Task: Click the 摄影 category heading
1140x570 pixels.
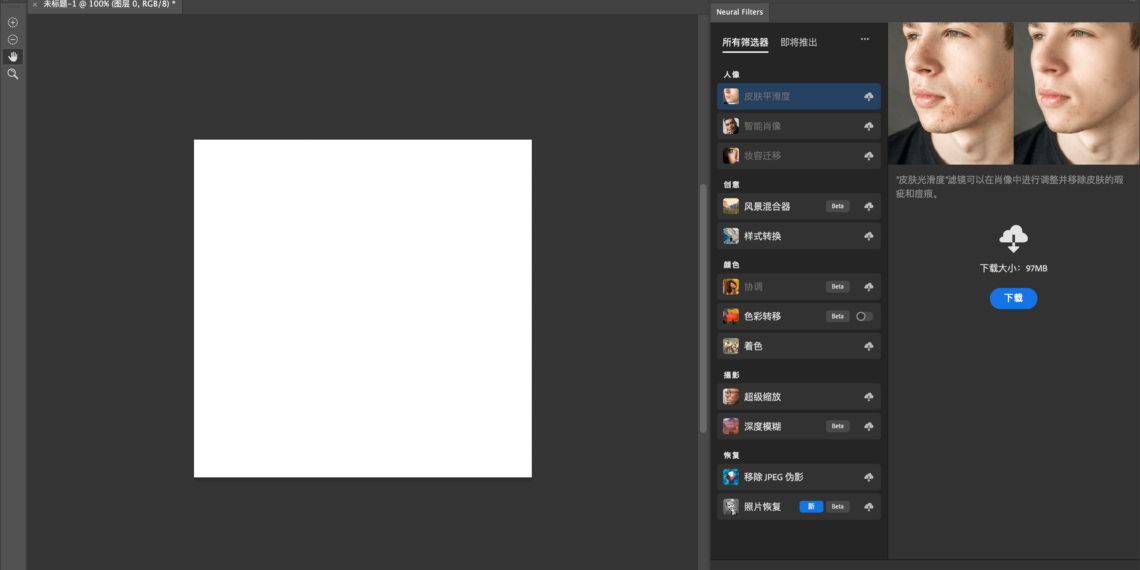Action: [731, 375]
